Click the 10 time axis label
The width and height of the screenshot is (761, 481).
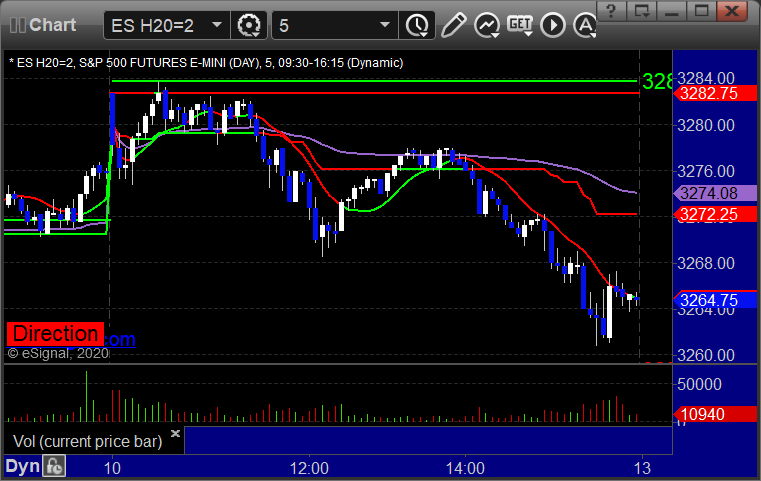(x=112, y=468)
